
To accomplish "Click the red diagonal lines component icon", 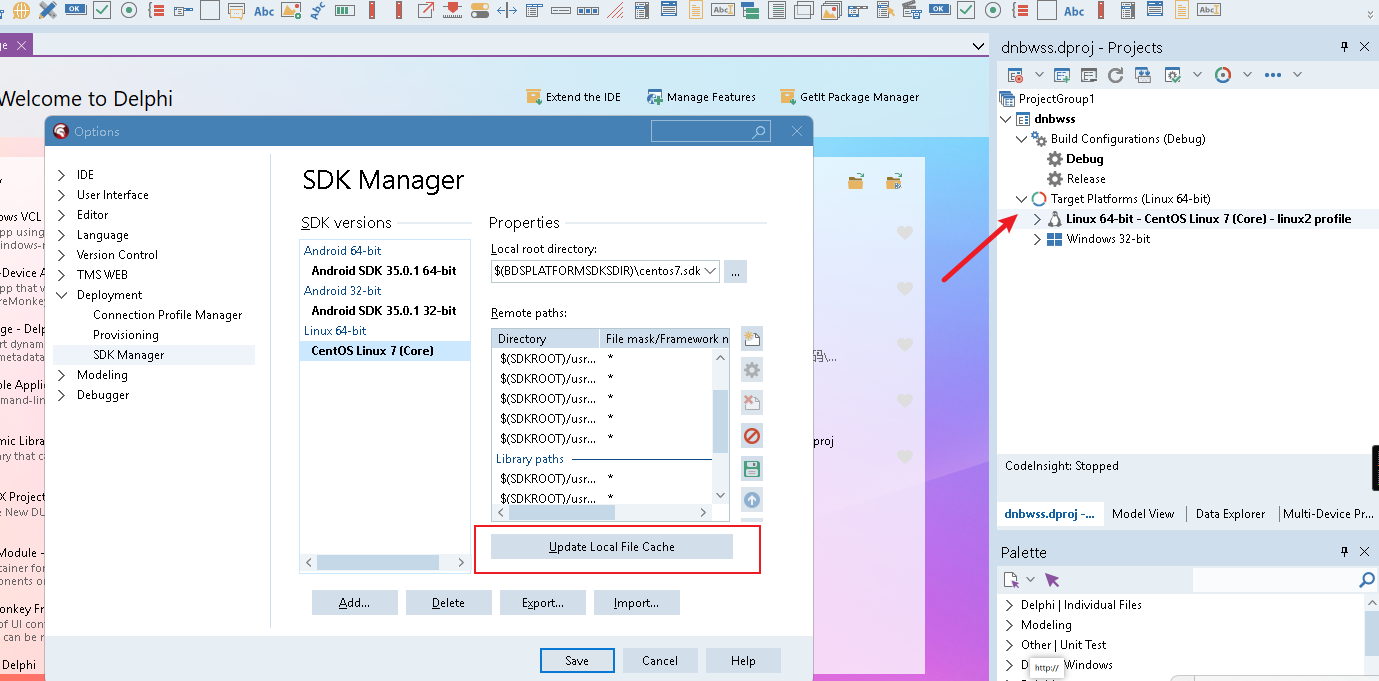I will pyautogui.click(x=615, y=10).
